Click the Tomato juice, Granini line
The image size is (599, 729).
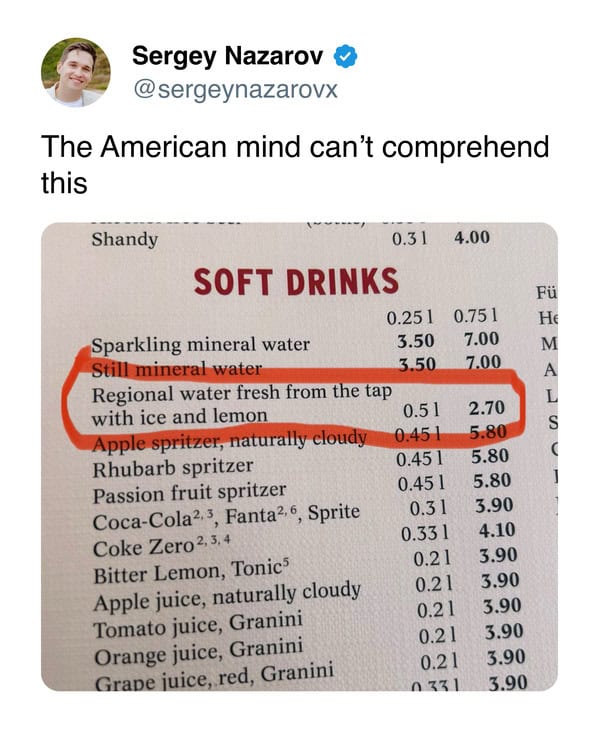coord(198,625)
